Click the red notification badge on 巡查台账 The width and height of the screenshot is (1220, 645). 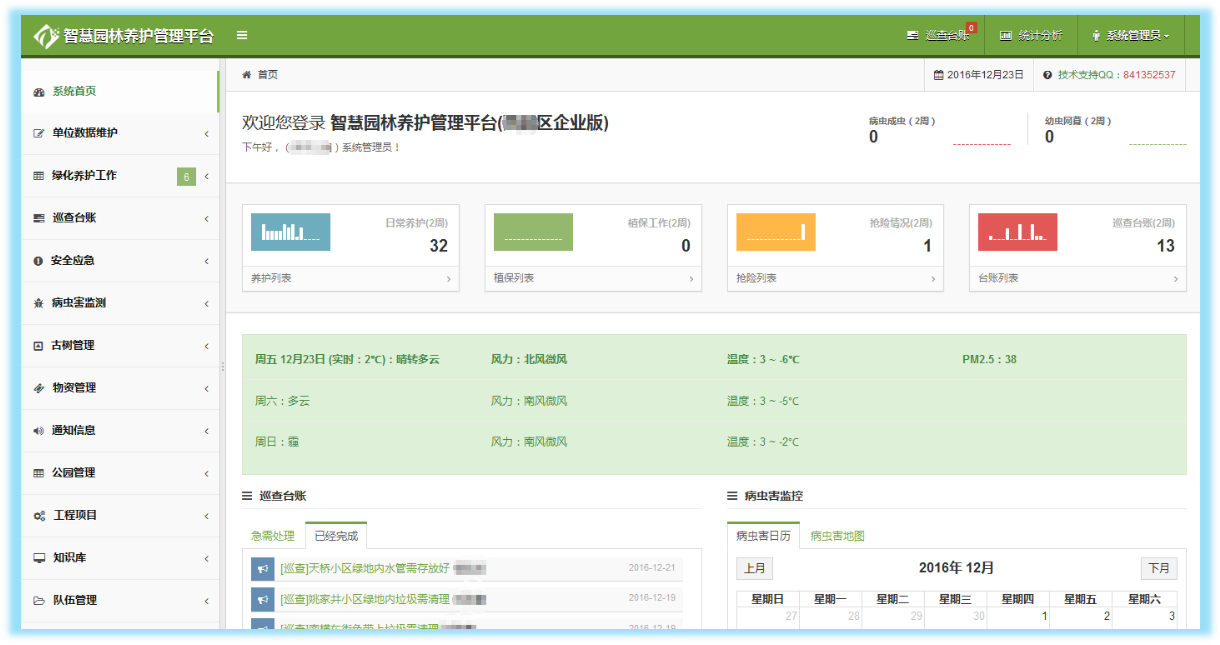point(971,28)
